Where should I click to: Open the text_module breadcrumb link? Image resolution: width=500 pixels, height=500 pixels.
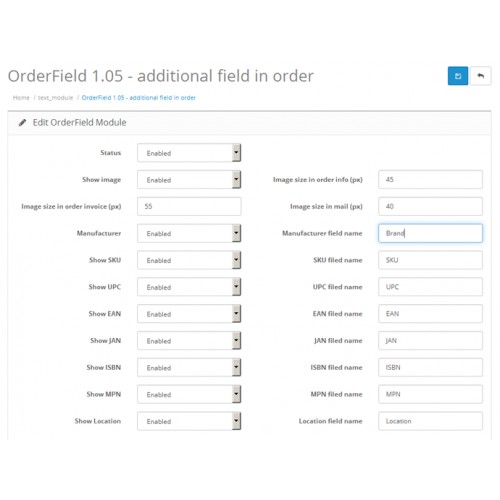[55, 98]
